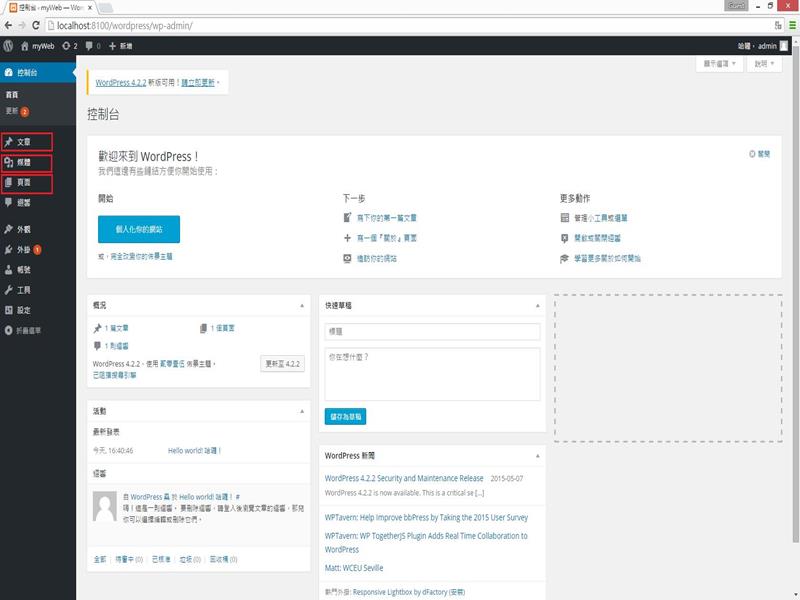Click the translate icon in address bar
This screenshot has width=800, height=600.
point(778,25)
